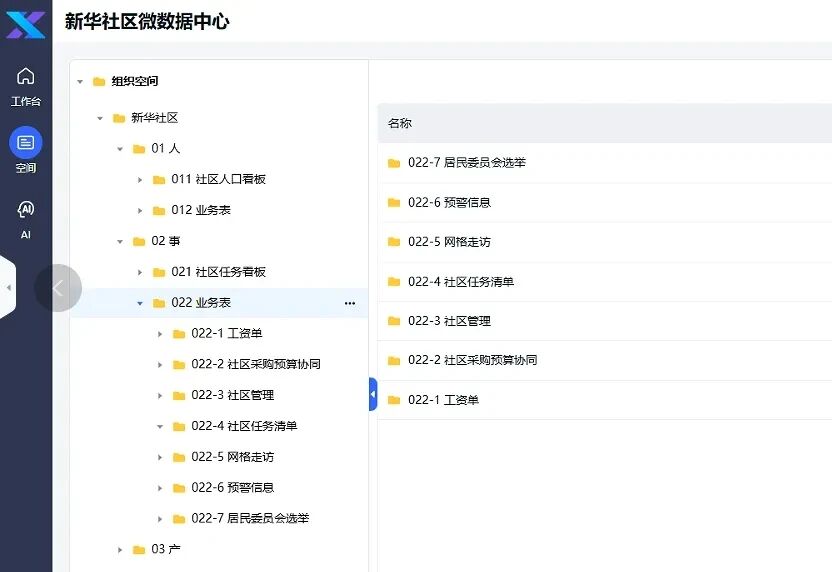Collapse the 022 业务表 tree arrow
This screenshot has height=572, width=832.
click(140, 303)
